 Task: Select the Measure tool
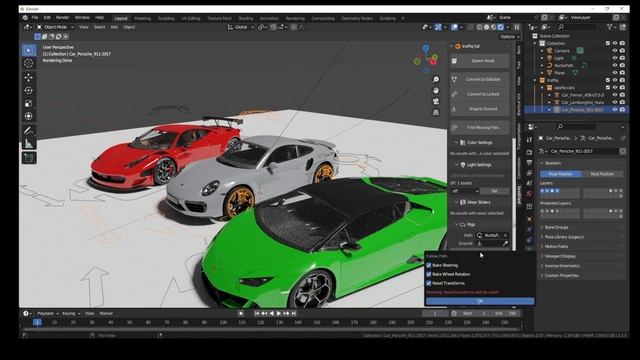pos(29,144)
